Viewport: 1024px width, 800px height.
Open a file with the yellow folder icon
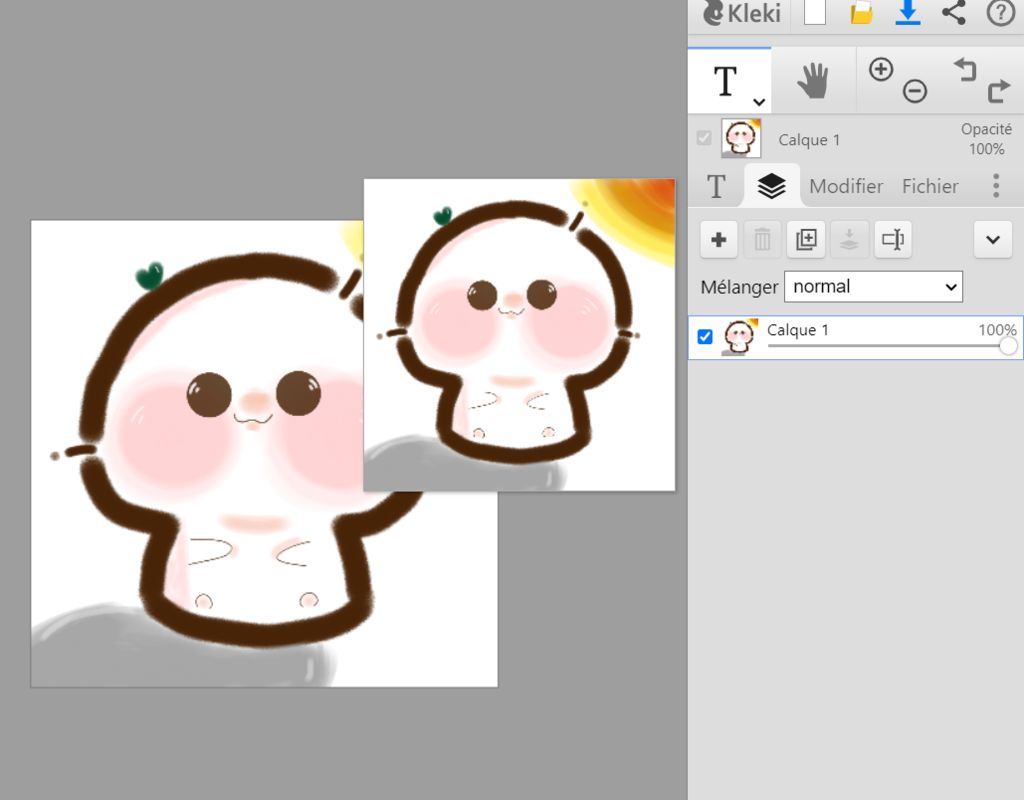coord(861,13)
